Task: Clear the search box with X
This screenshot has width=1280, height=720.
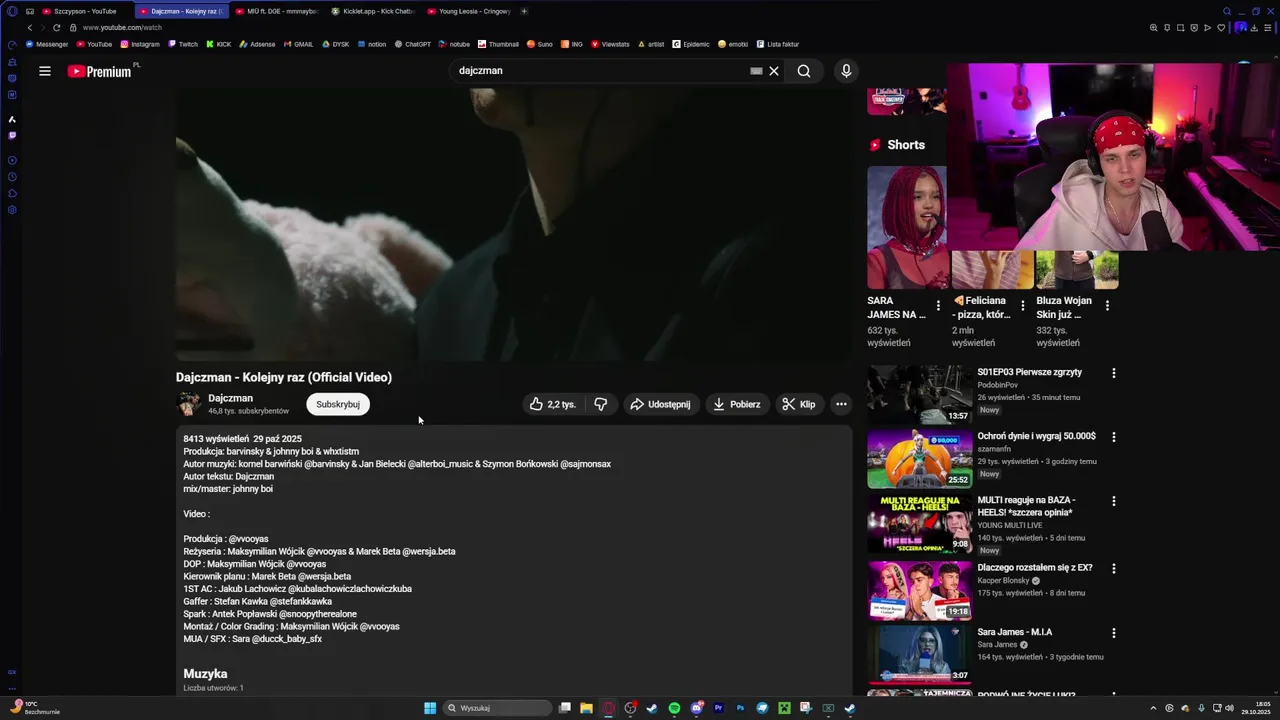Action: pos(774,71)
